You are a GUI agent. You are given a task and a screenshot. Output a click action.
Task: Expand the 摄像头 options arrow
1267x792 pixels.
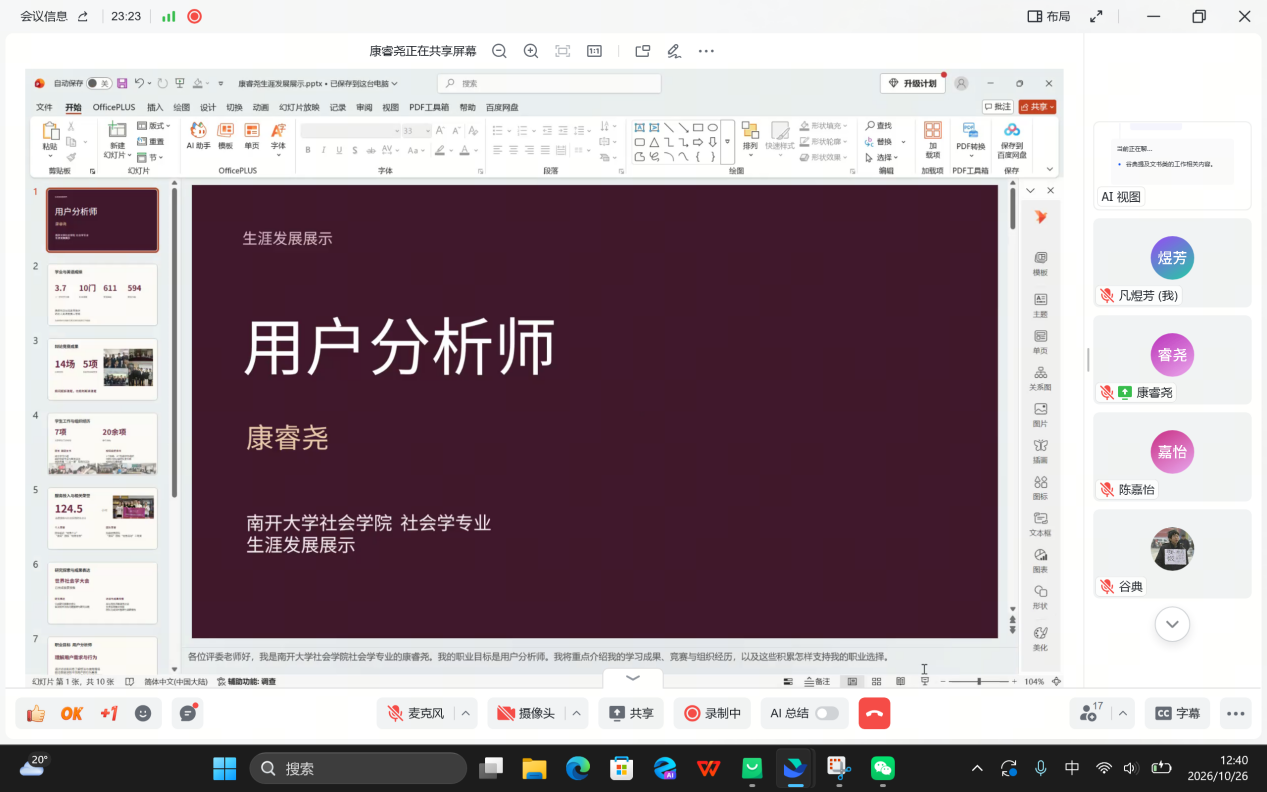[576, 713]
